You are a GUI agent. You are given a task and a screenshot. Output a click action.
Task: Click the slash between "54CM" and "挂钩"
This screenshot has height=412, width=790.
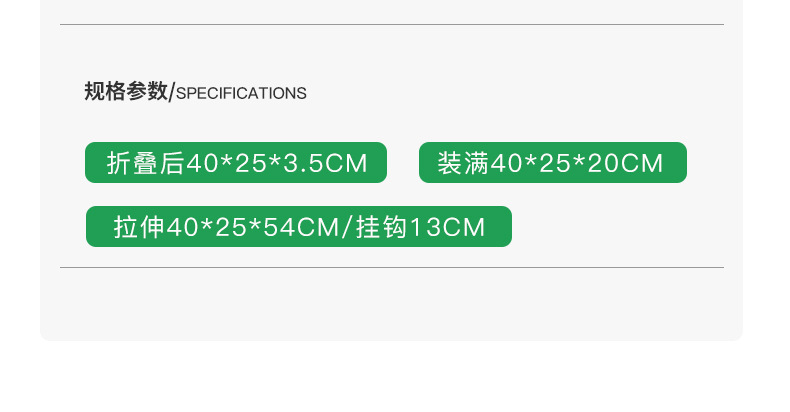(x=349, y=227)
